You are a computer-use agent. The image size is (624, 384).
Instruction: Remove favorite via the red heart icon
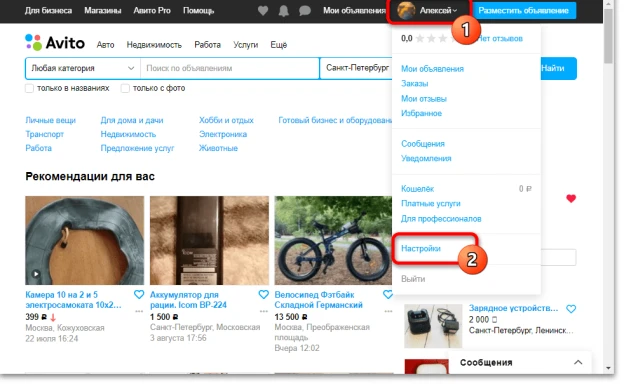(571, 198)
